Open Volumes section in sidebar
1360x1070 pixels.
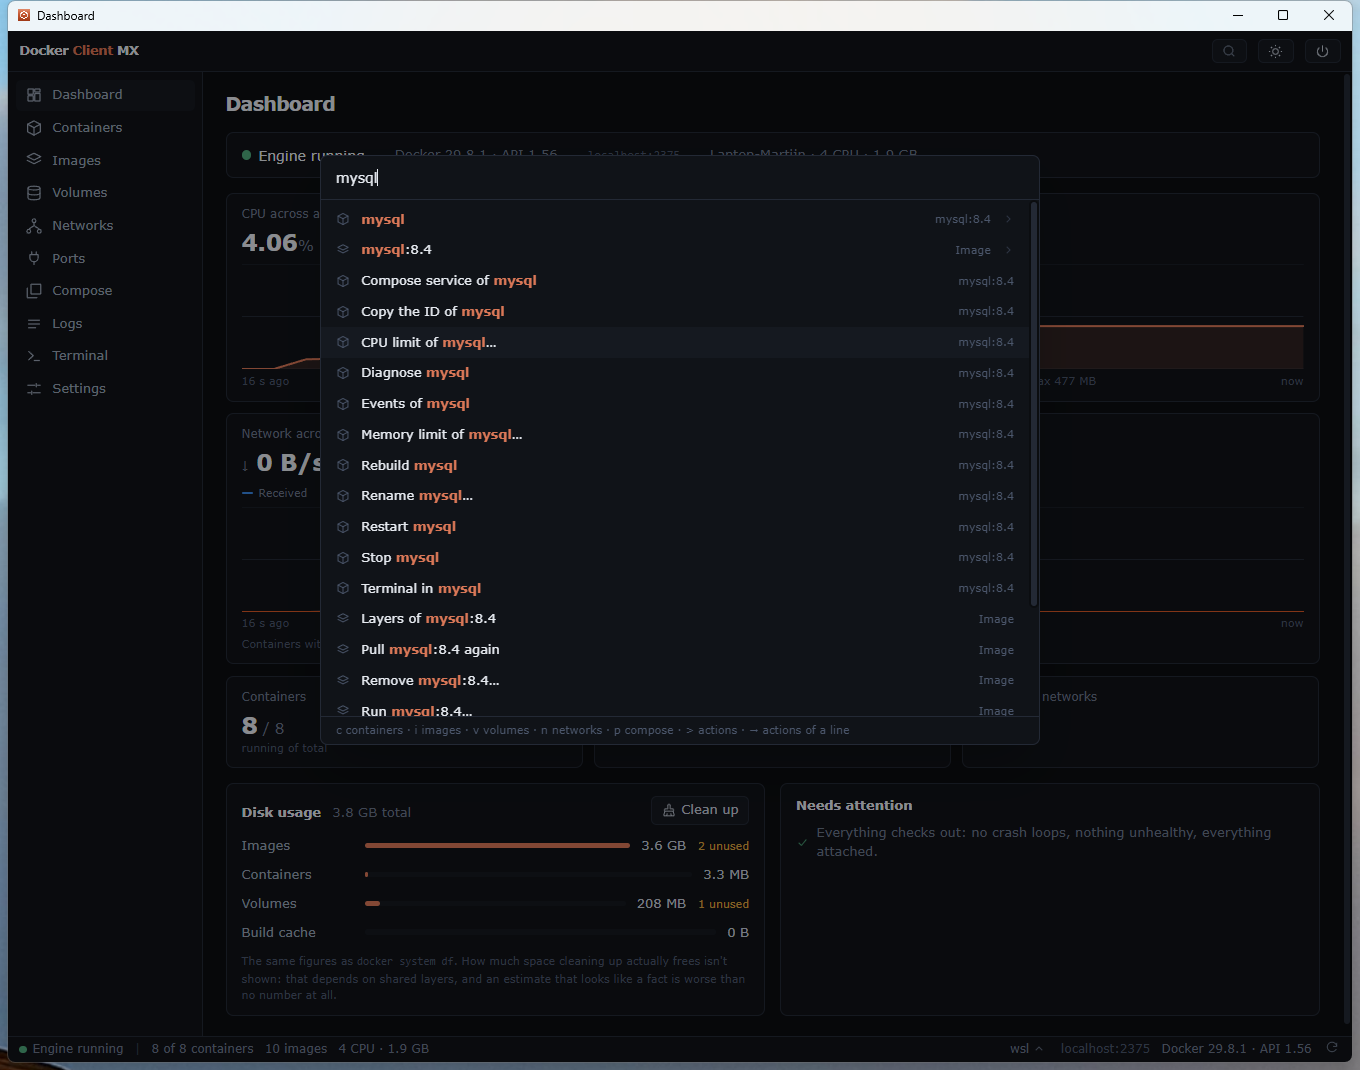(106, 193)
